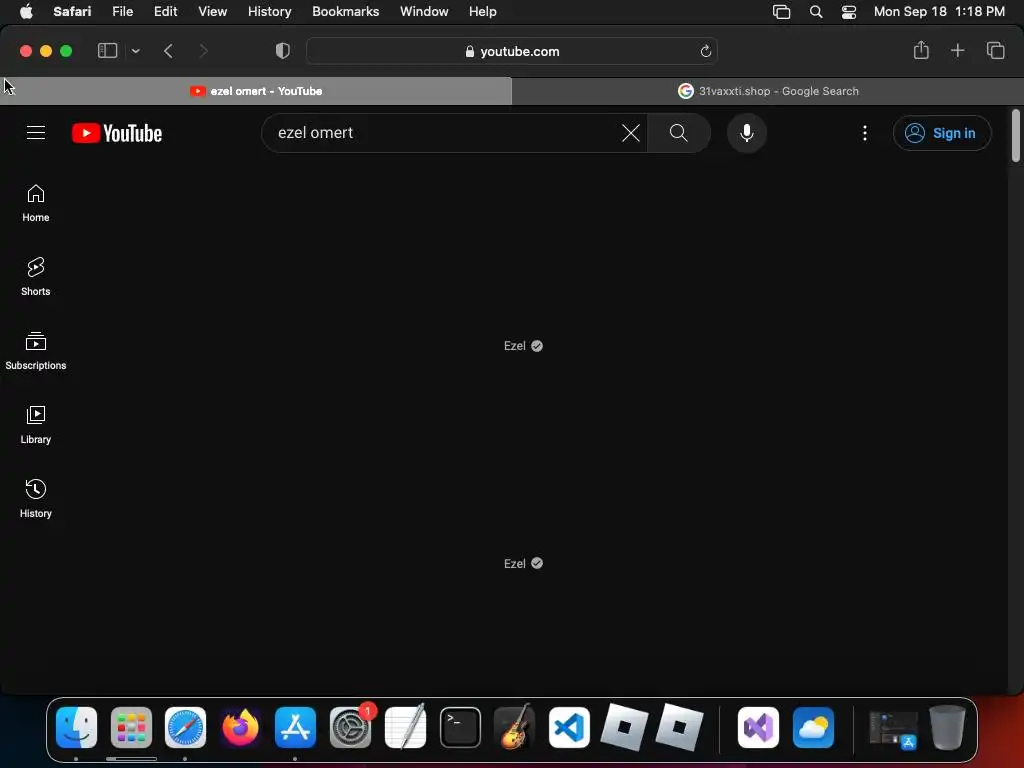Open the Help menu

pos(483,12)
